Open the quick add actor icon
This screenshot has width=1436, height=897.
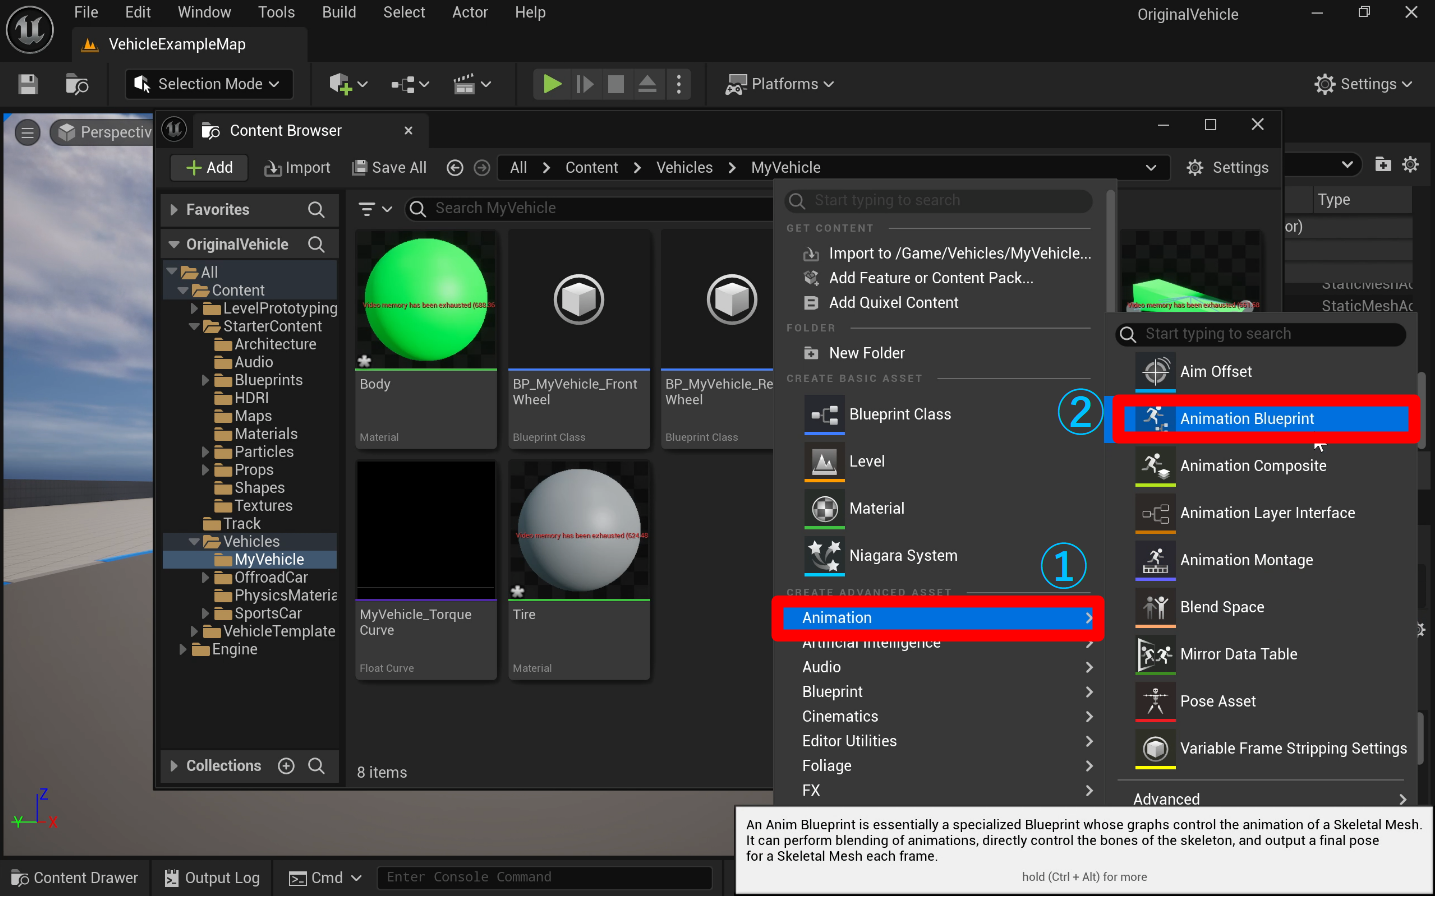(348, 84)
